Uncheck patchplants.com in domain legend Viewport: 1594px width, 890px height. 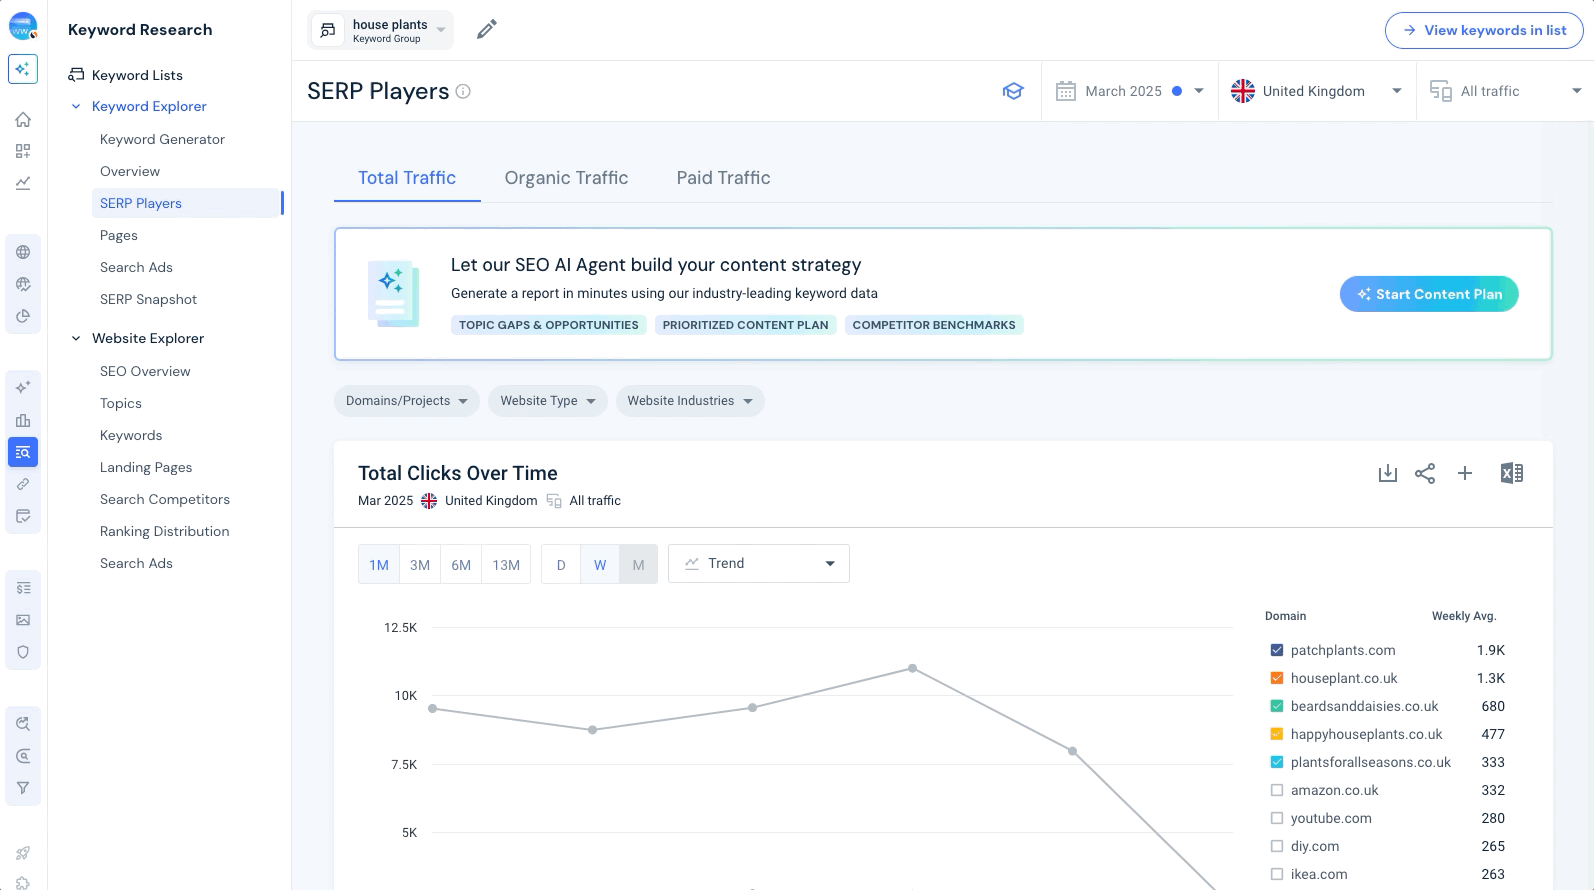(x=1277, y=650)
